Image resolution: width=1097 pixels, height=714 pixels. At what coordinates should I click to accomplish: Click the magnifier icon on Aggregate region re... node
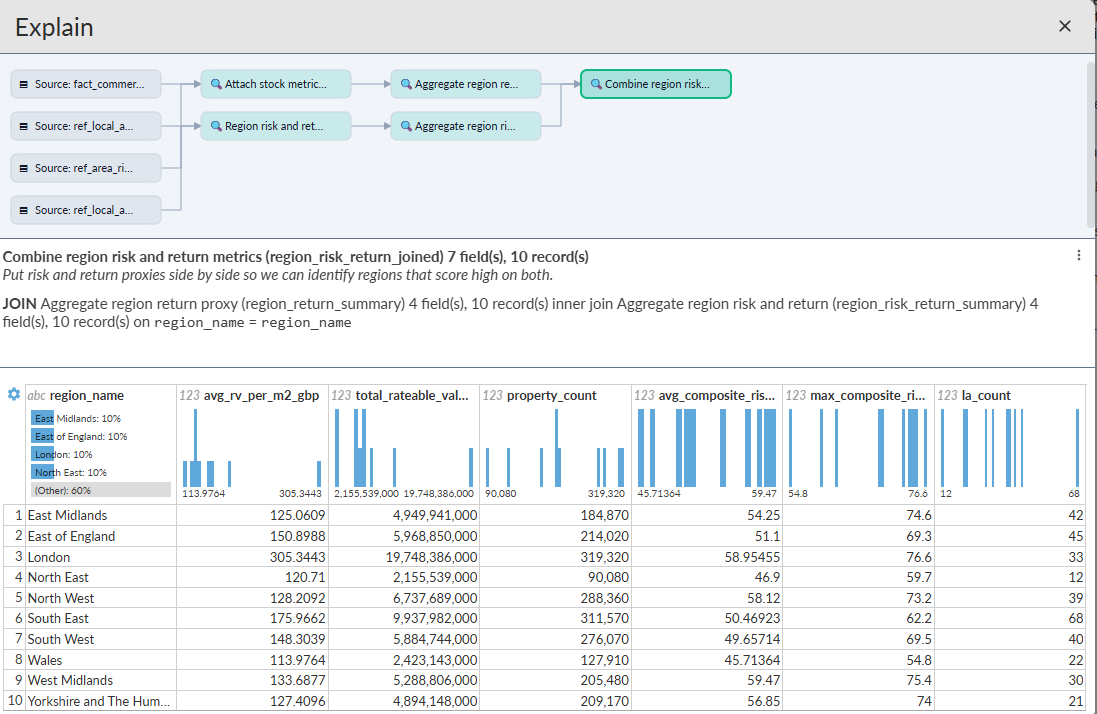pos(406,84)
